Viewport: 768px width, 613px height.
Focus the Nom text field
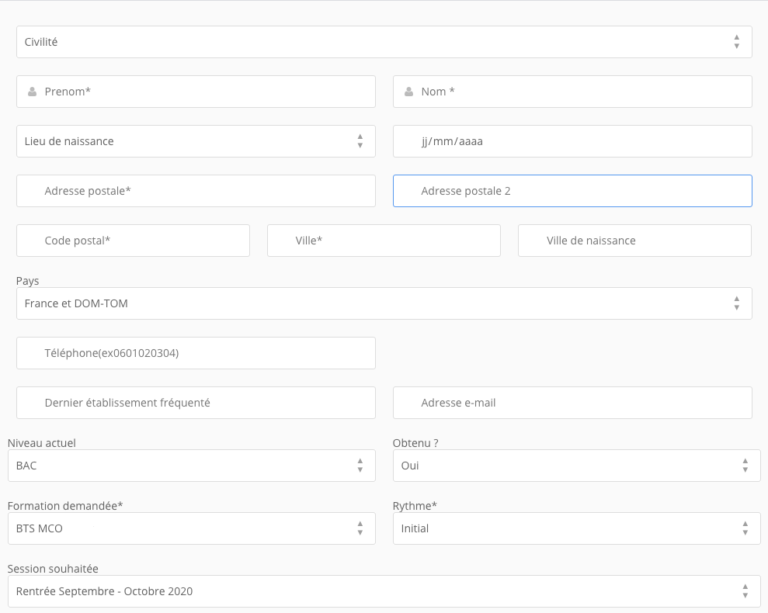click(x=573, y=92)
